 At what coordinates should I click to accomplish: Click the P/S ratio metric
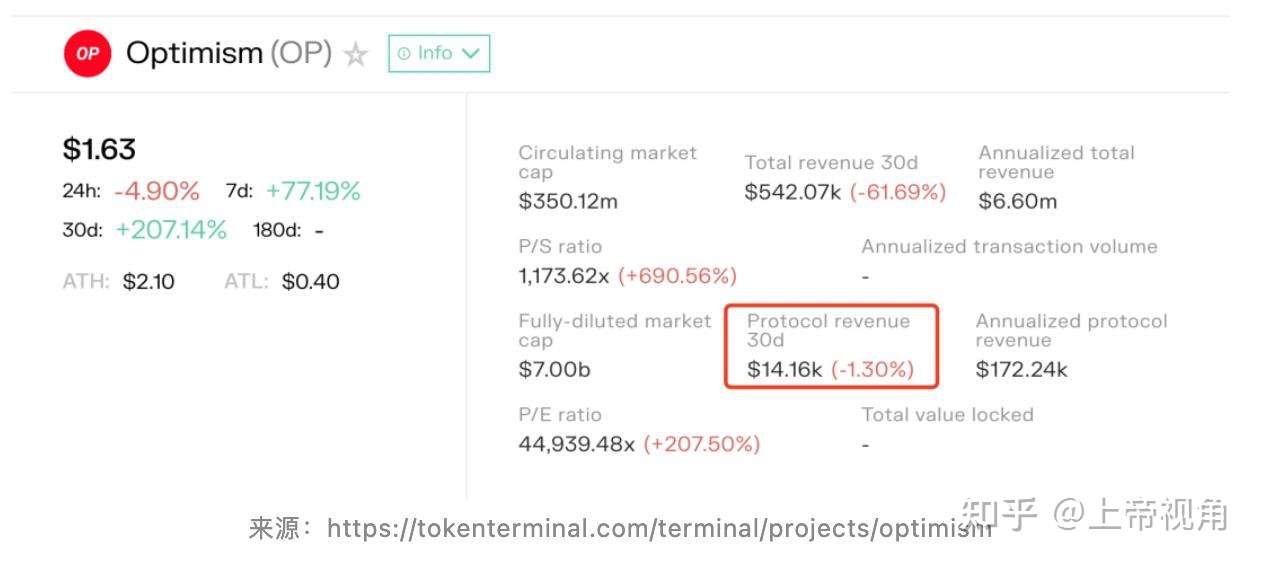tap(560, 246)
